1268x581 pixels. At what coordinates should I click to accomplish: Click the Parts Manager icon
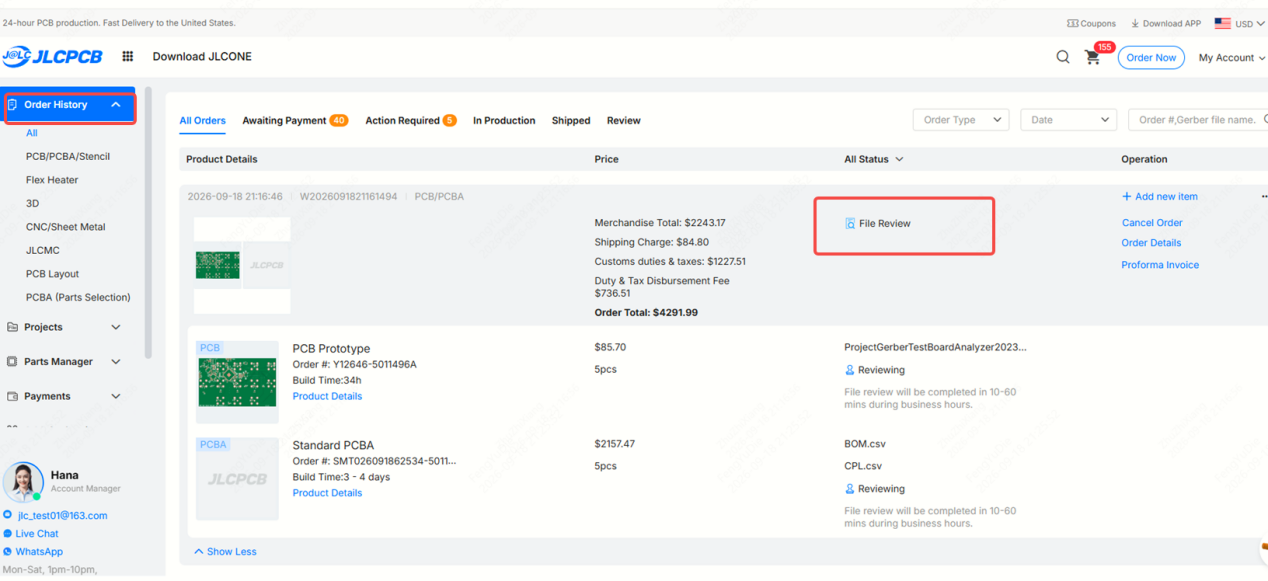pyautogui.click(x=13, y=362)
